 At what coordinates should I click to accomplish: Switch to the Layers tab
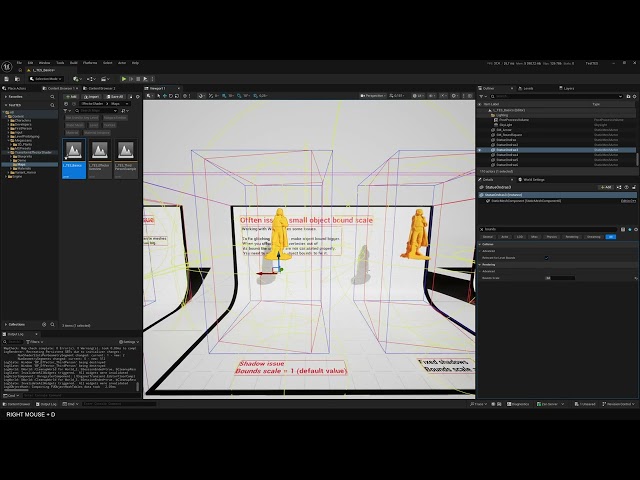click(568, 88)
